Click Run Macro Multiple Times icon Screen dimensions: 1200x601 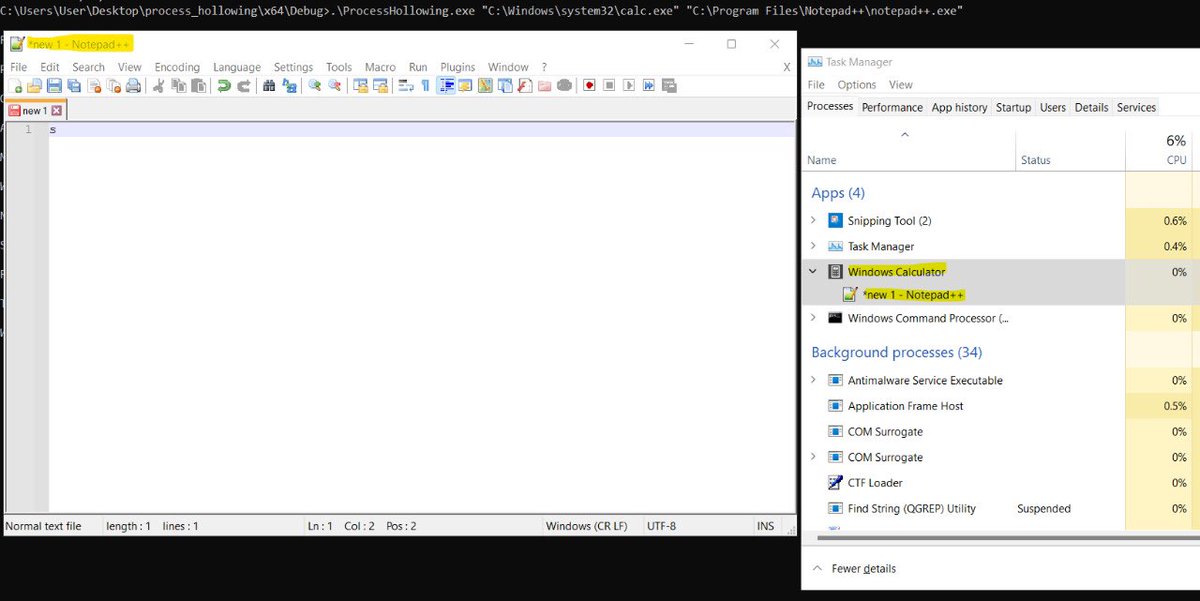[649, 86]
